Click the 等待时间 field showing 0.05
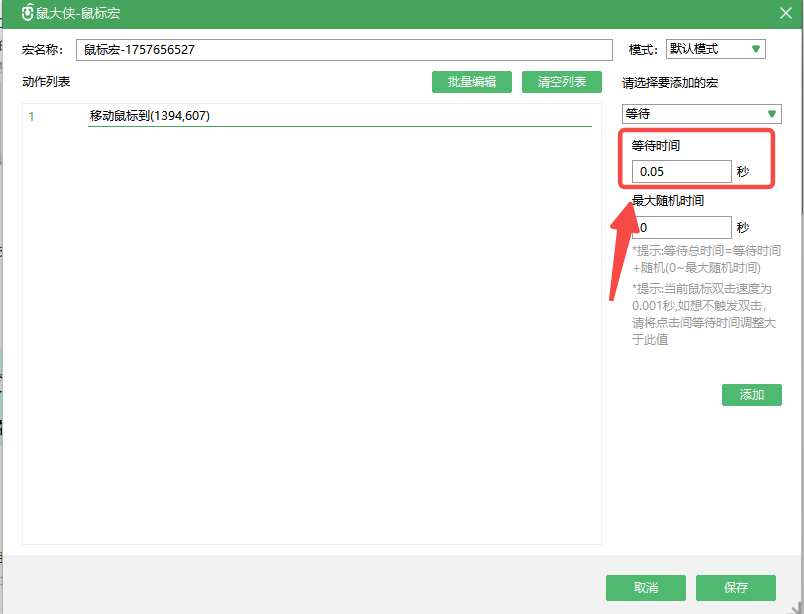 coord(681,172)
